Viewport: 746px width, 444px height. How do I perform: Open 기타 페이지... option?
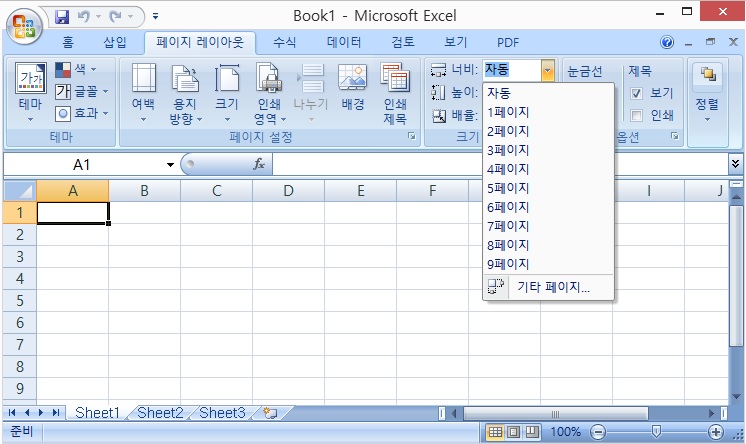(x=549, y=287)
